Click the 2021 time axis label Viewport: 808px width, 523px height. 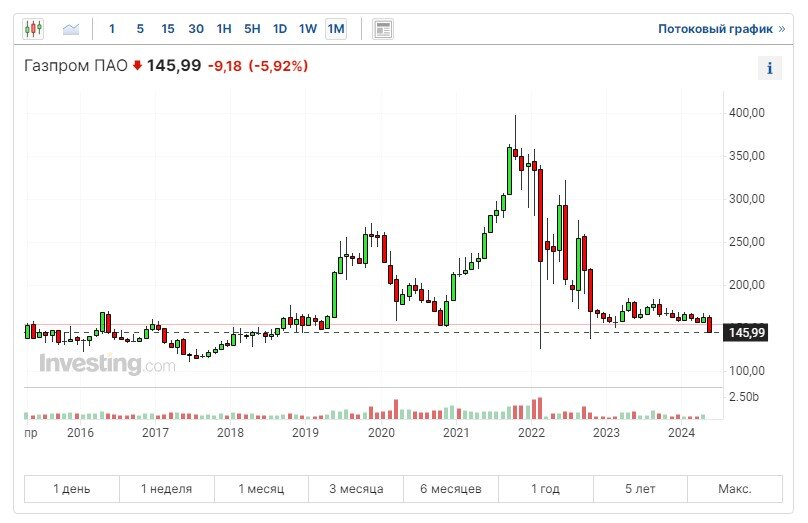(x=457, y=433)
